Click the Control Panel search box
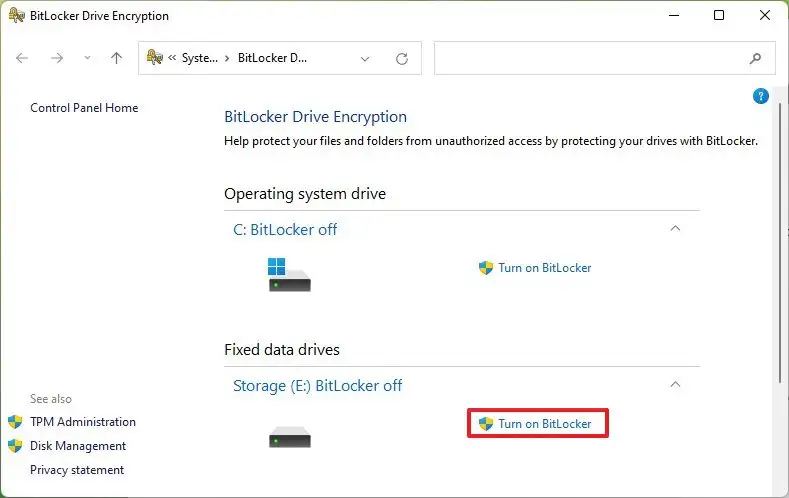 tap(590, 58)
